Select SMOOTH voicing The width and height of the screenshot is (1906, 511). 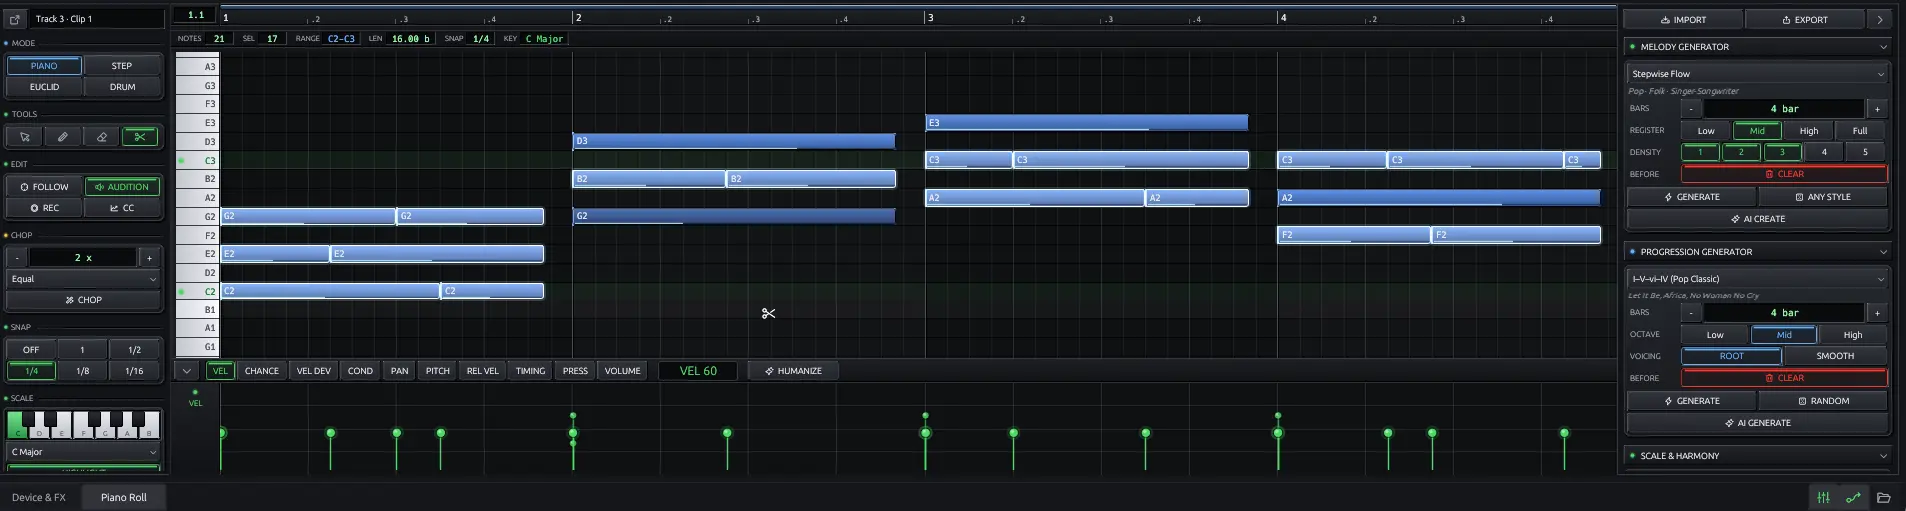pos(1835,356)
